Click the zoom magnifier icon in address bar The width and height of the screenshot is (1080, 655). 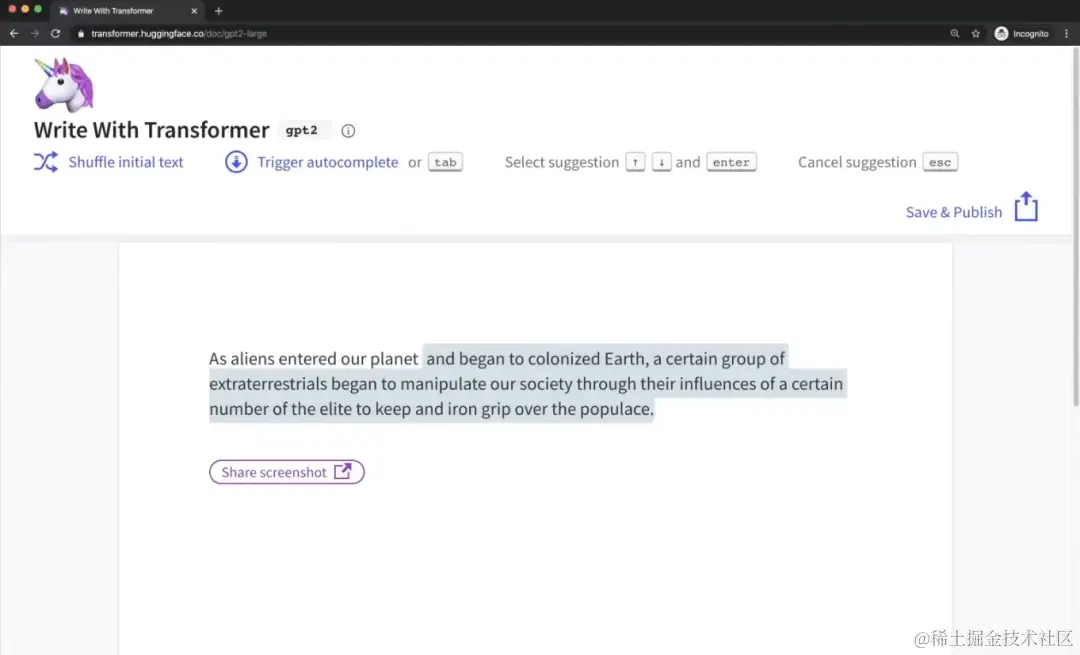[955, 33]
